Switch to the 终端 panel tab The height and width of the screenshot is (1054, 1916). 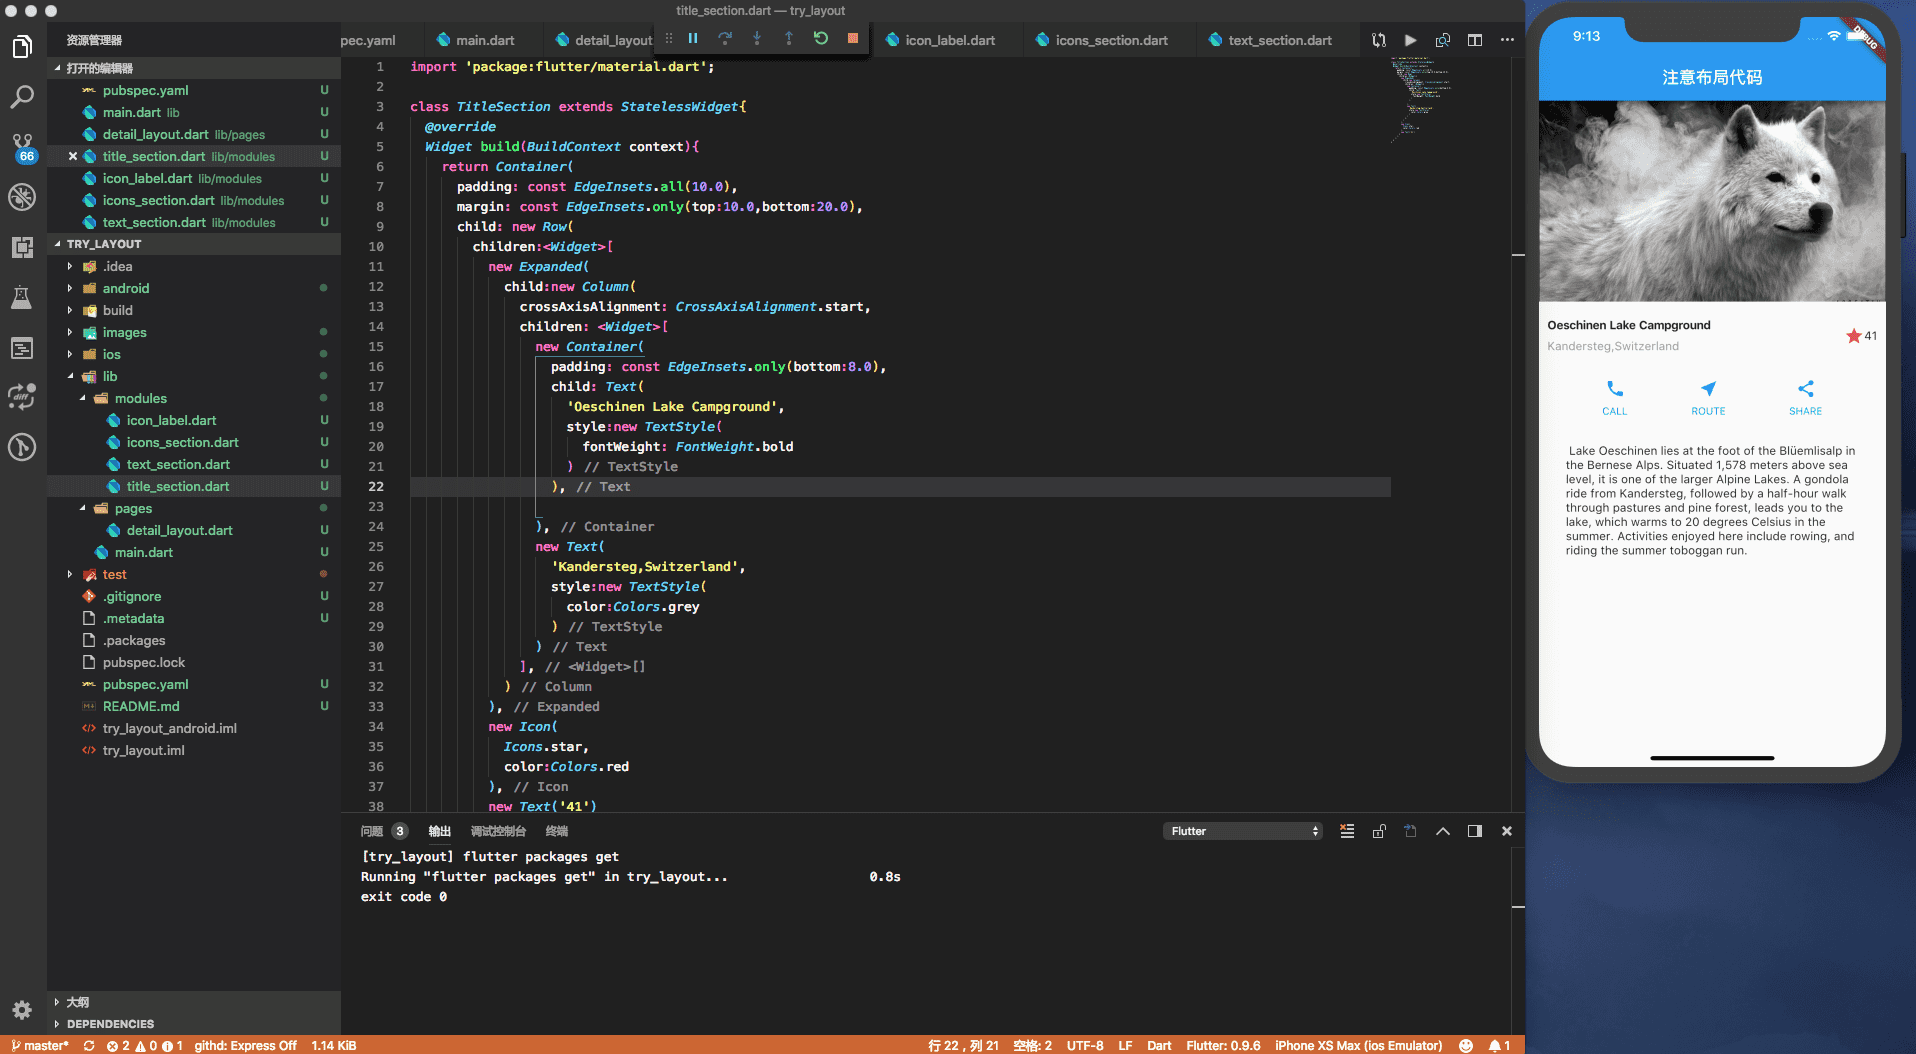tap(556, 831)
